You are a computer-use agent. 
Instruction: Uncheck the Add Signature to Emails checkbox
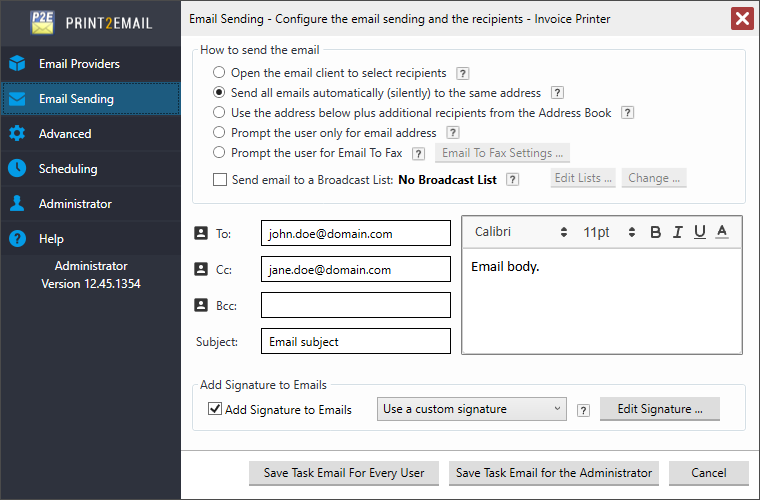[215, 409]
